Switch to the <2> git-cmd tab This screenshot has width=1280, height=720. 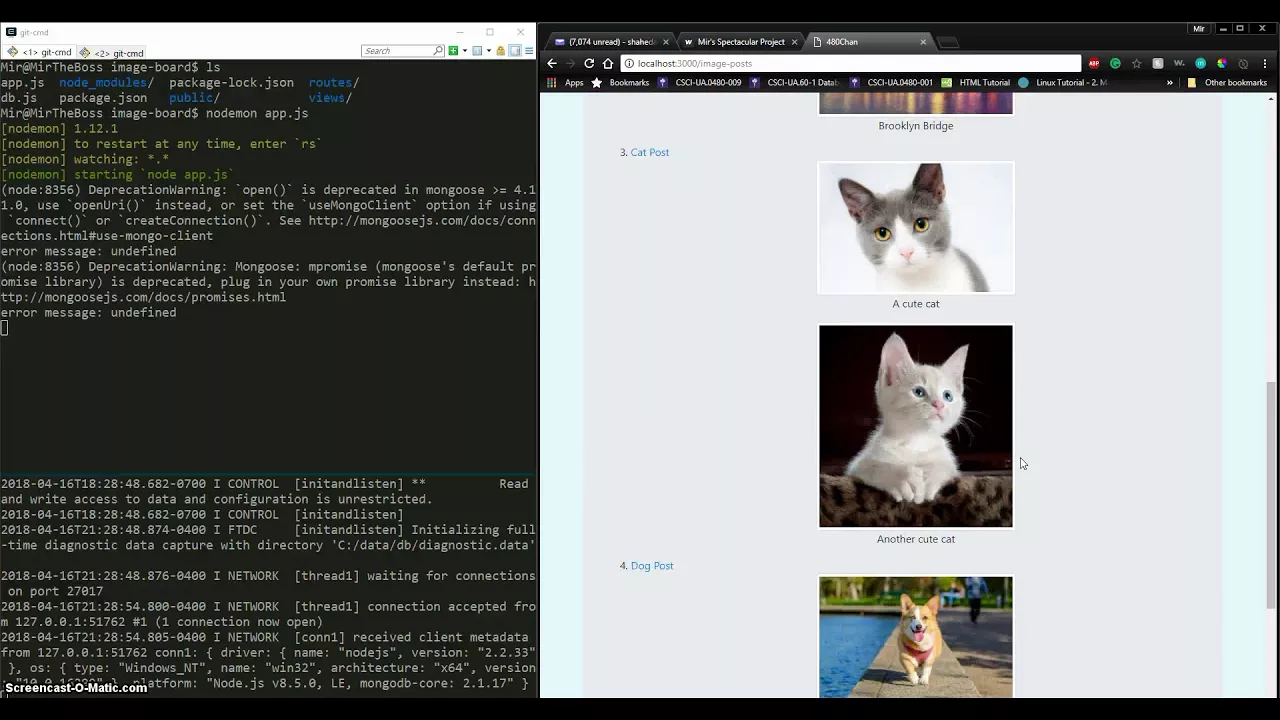pos(112,52)
